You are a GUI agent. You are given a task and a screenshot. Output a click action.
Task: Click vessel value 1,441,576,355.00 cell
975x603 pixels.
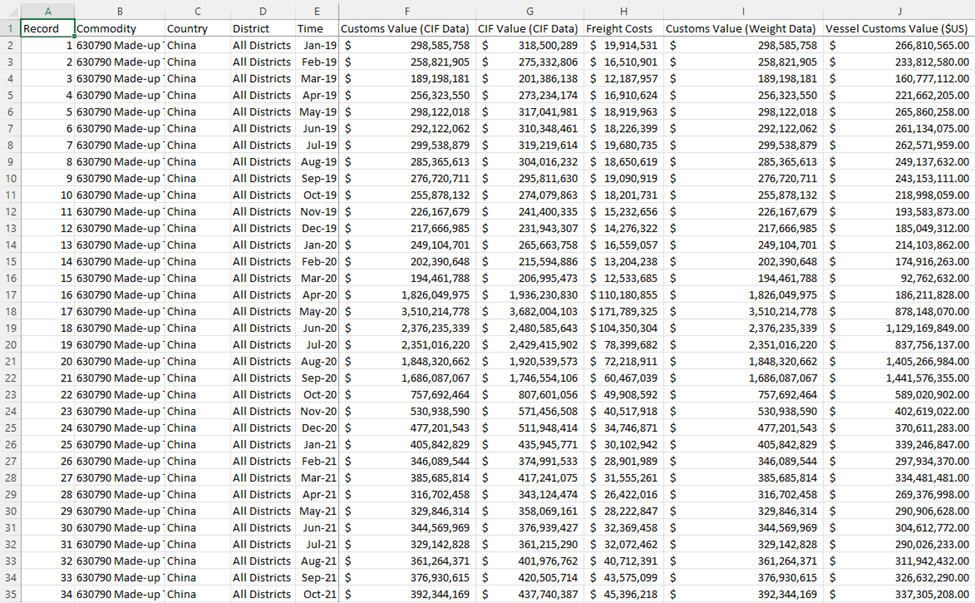tap(899, 378)
